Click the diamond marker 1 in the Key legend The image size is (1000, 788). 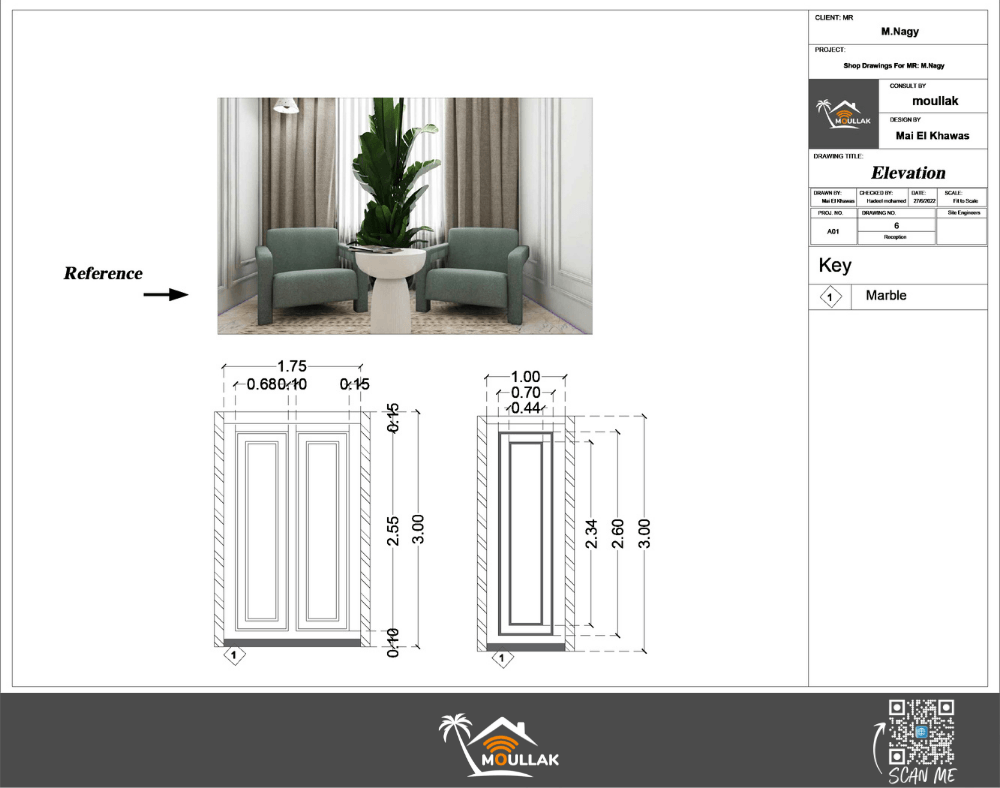tap(830, 297)
